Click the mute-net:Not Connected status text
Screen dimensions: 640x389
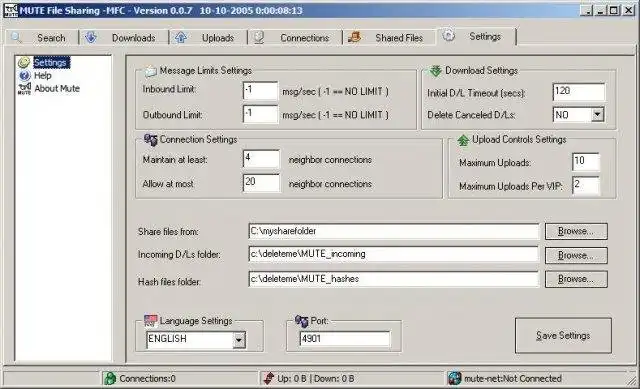pyautogui.click(x=513, y=378)
